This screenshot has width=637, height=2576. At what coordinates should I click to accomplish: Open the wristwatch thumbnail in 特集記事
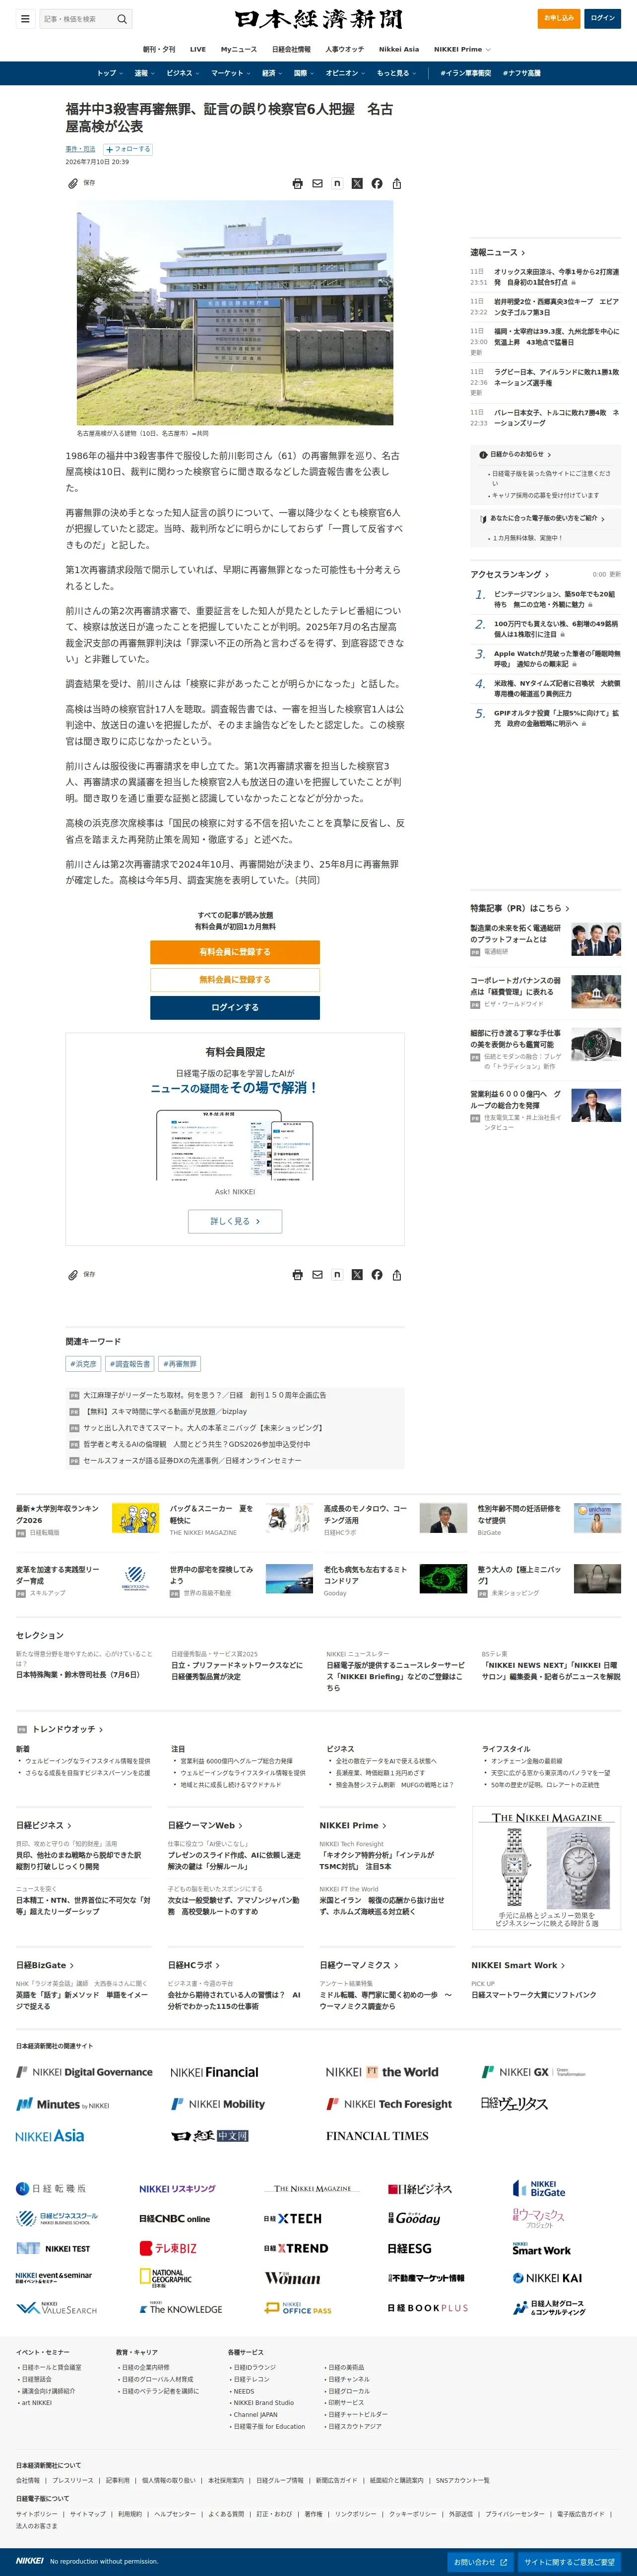596,1044
